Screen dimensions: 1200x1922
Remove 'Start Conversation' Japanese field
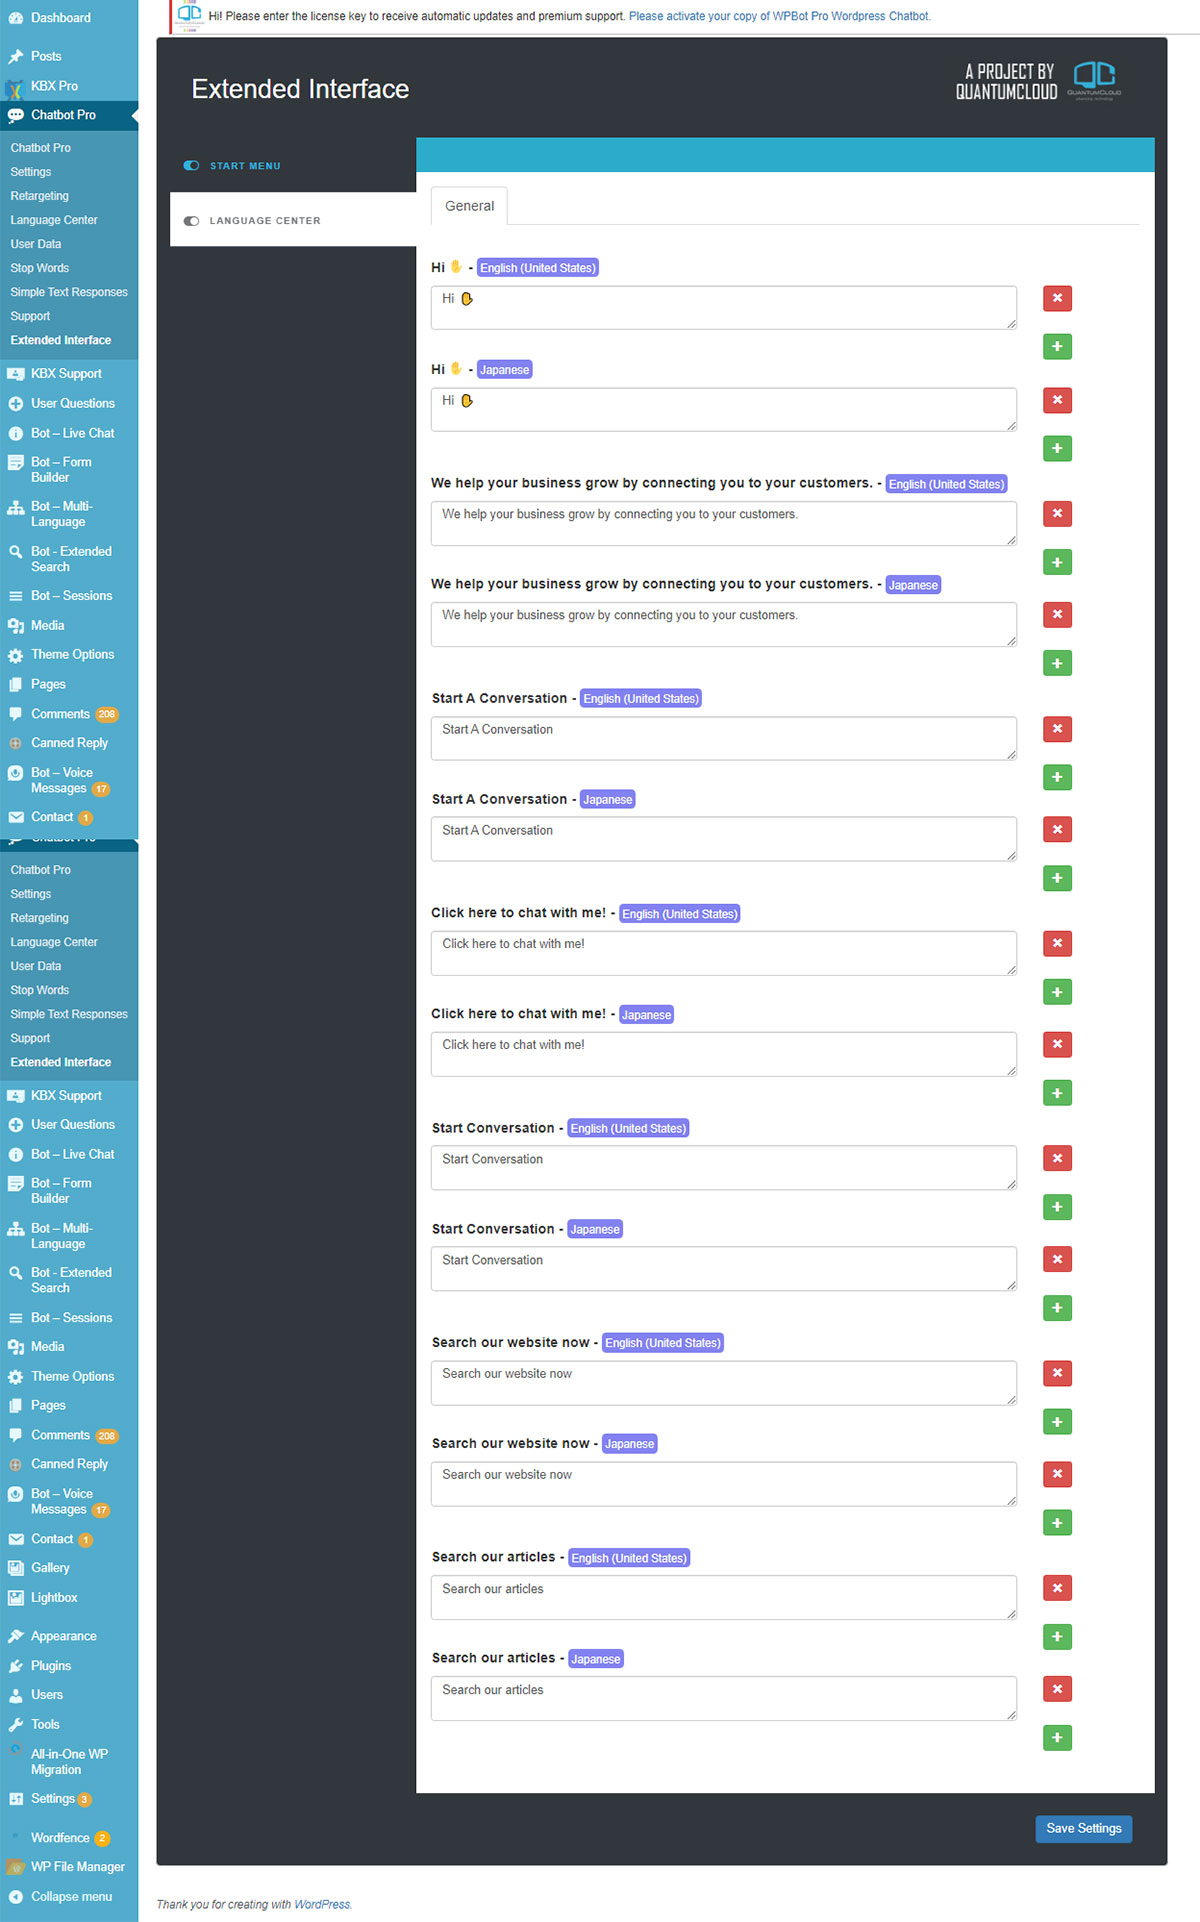coord(1057,1260)
